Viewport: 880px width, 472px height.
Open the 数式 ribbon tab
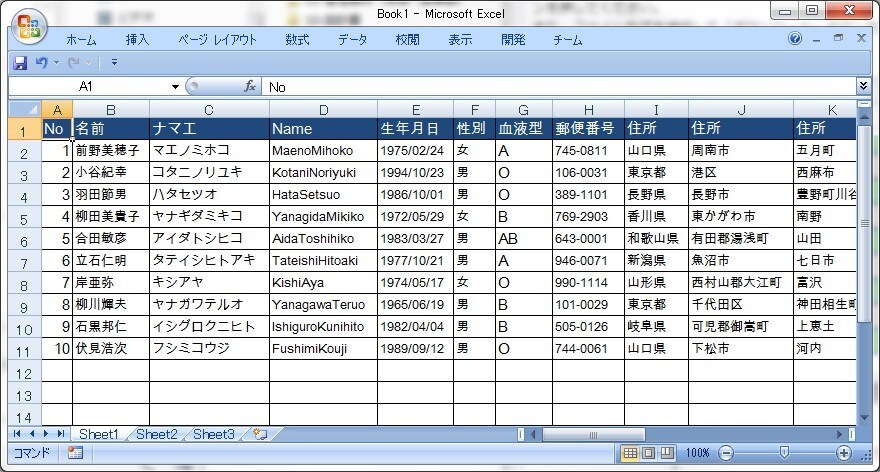(297, 40)
